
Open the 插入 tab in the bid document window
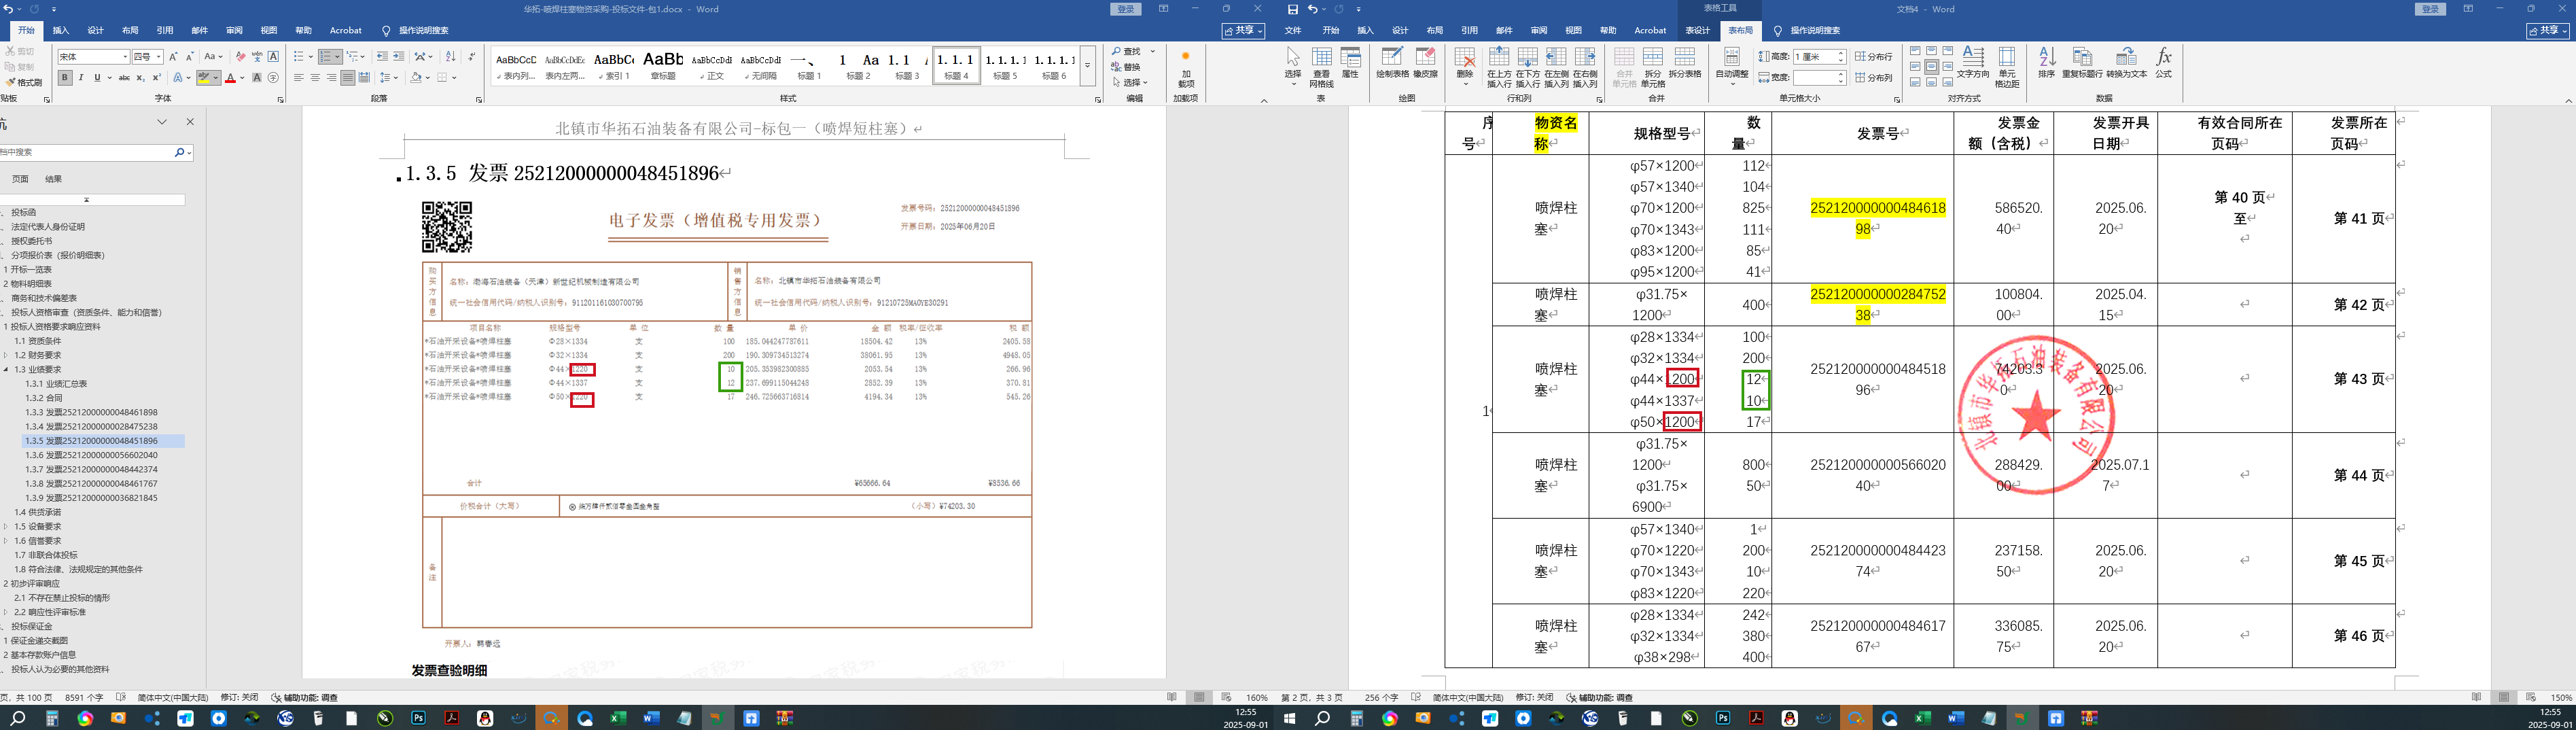coord(61,31)
